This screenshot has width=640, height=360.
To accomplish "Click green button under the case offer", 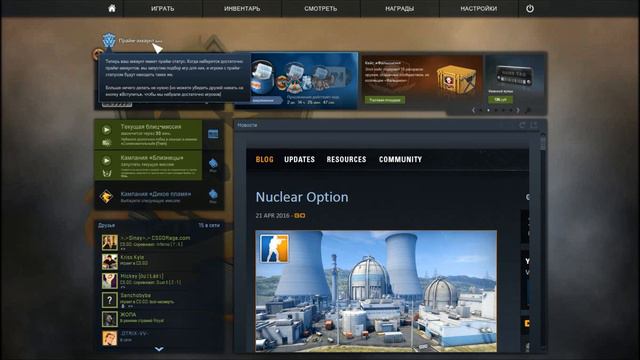I will pyautogui.click(x=384, y=100).
